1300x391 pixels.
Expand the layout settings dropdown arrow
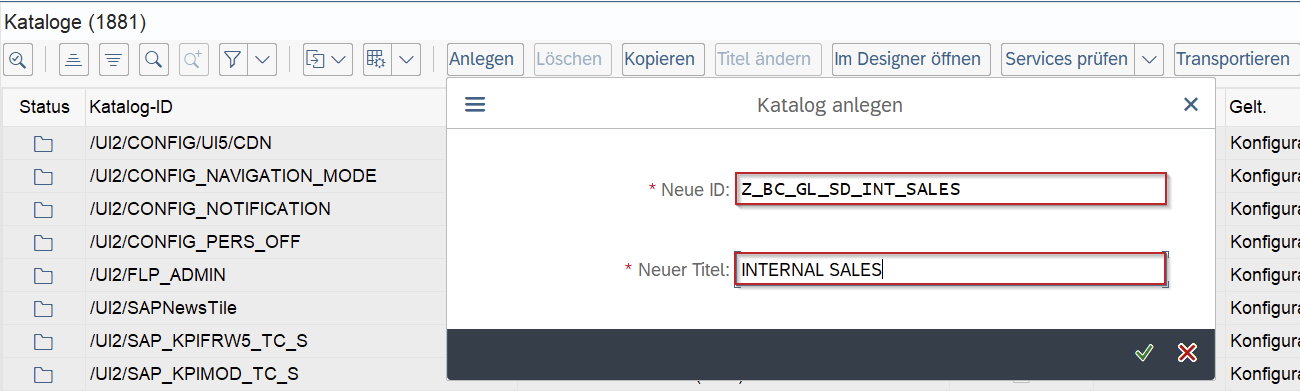[406, 59]
